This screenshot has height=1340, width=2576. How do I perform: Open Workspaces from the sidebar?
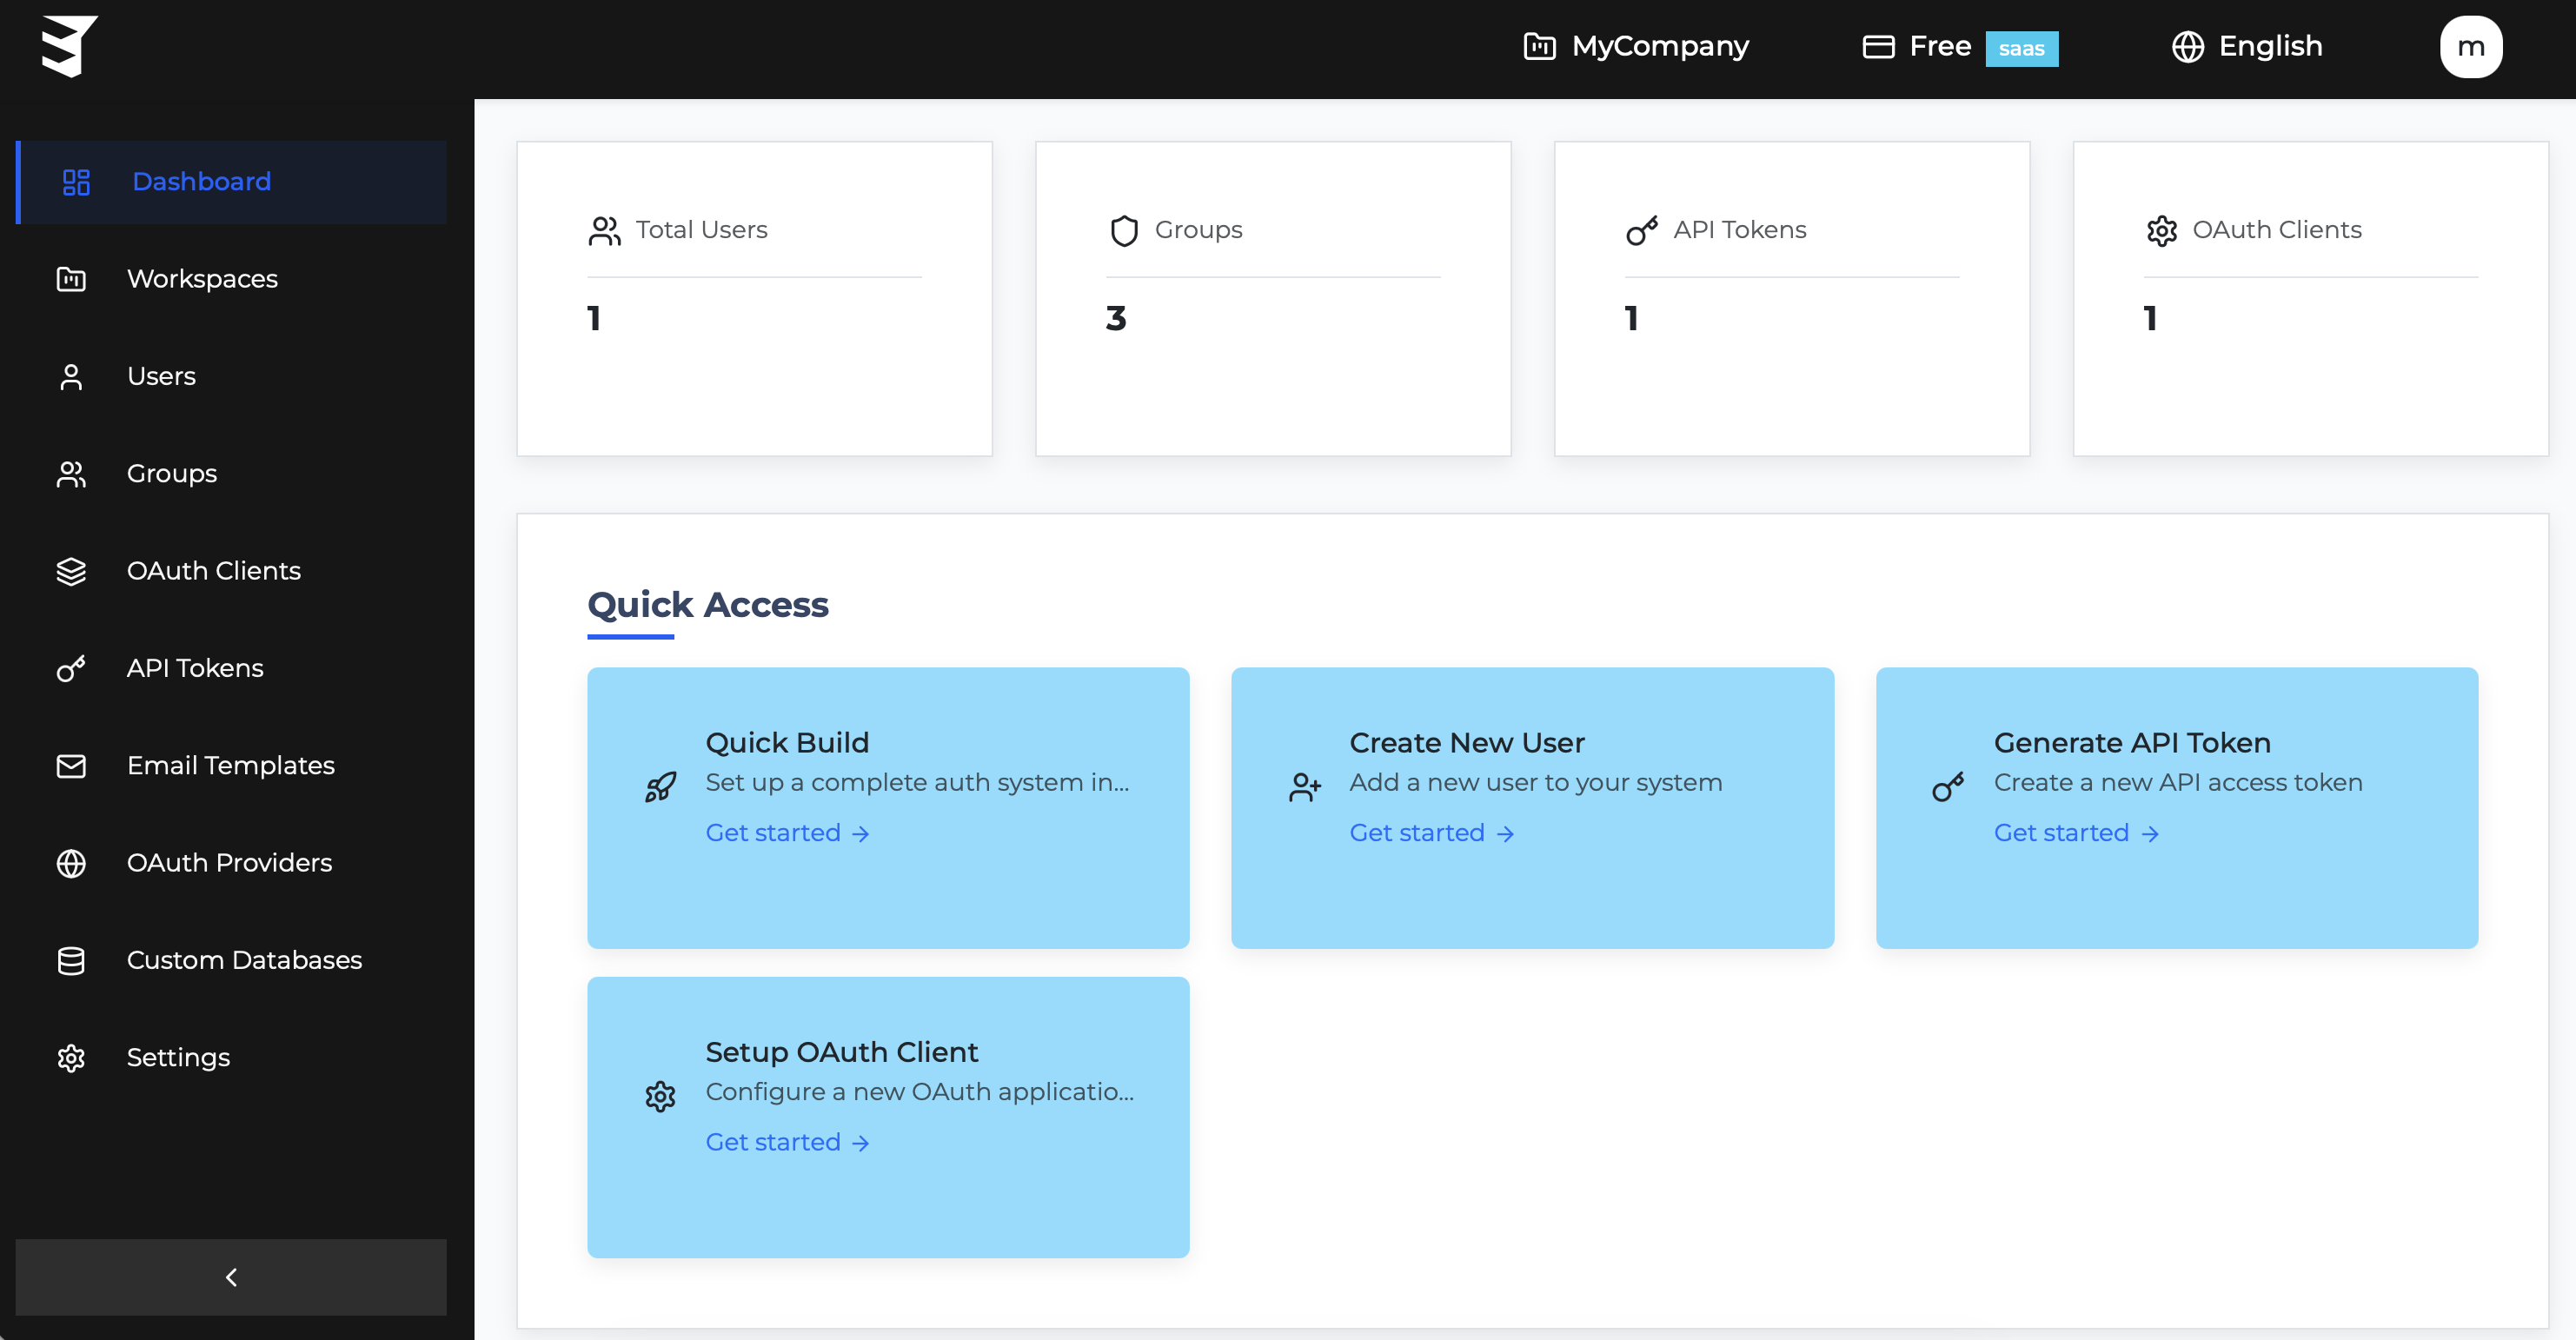point(231,279)
